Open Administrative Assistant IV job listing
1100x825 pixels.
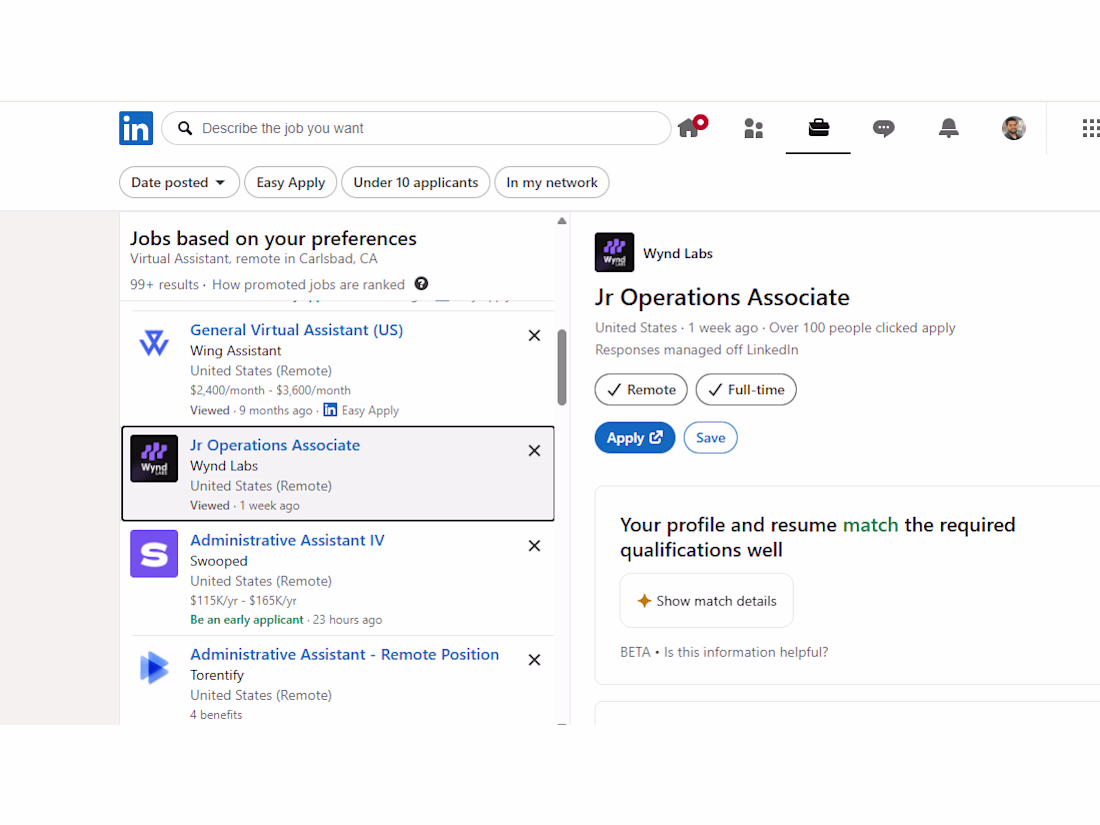point(288,540)
